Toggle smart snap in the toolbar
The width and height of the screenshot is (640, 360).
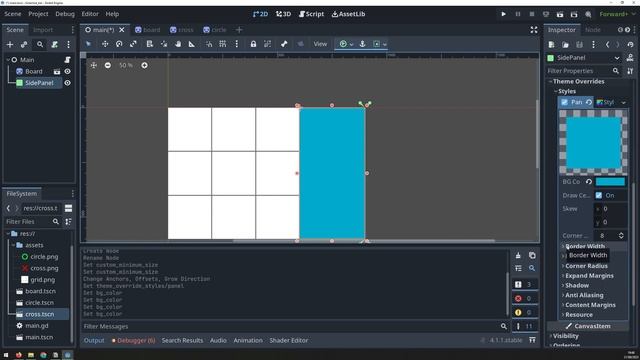209,44
